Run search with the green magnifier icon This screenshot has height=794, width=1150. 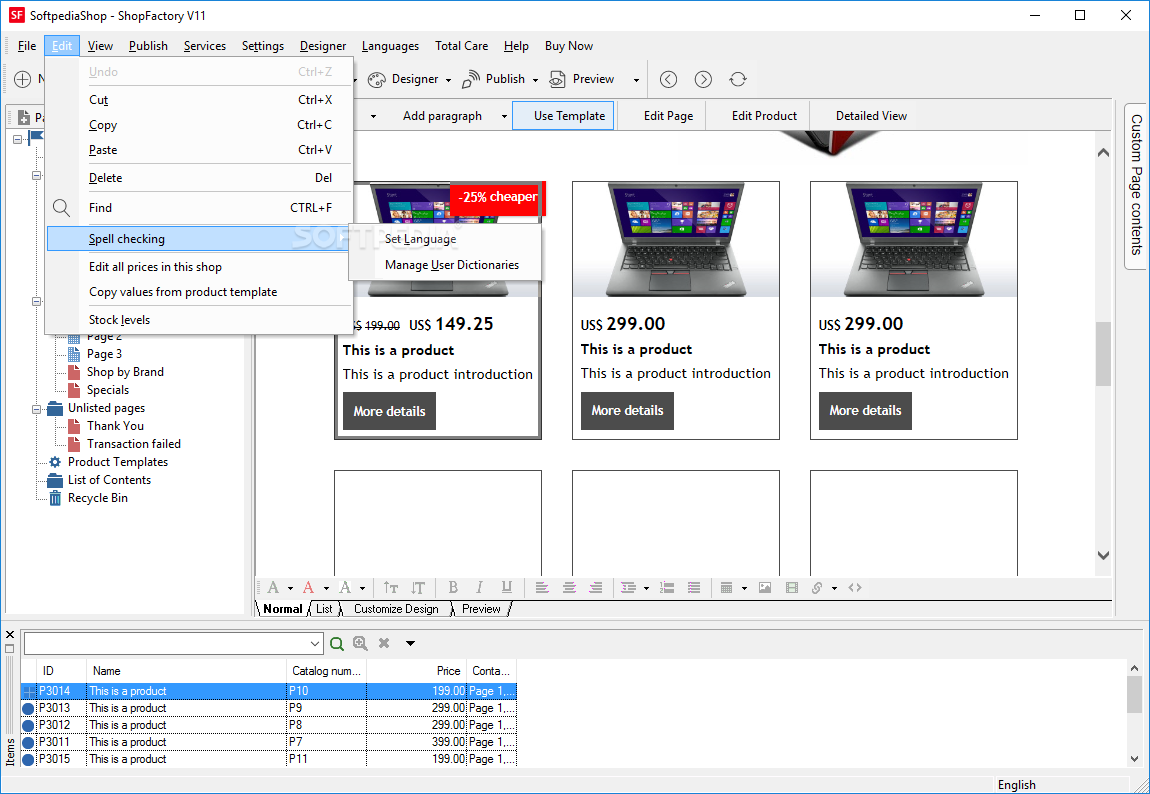337,644
